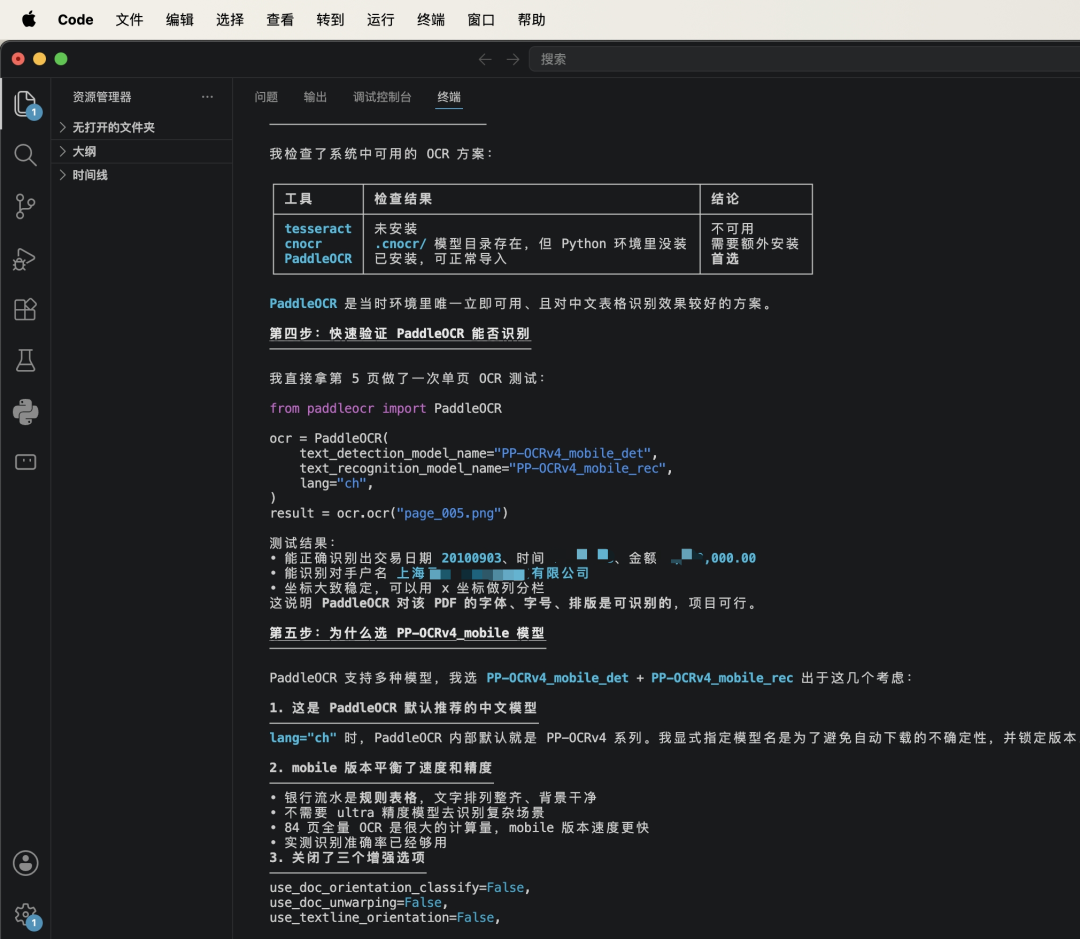Screen dimensions: 1080x939
Task: Open the 编辑 menu
Action: pos(180,19)
